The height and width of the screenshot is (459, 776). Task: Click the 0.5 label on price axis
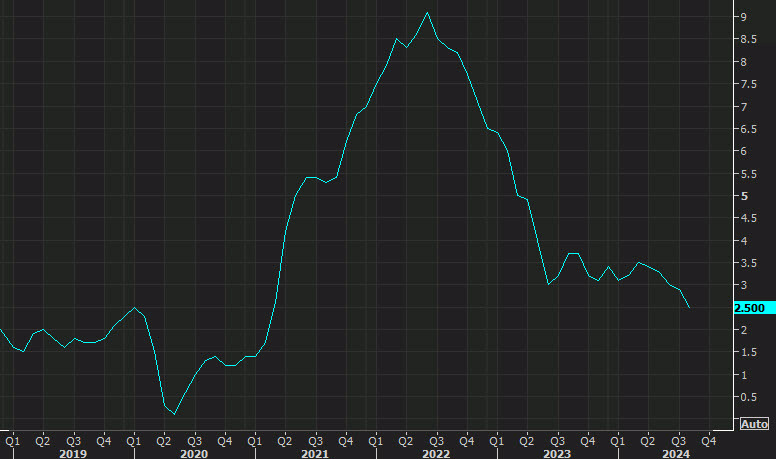click(748, 397)
